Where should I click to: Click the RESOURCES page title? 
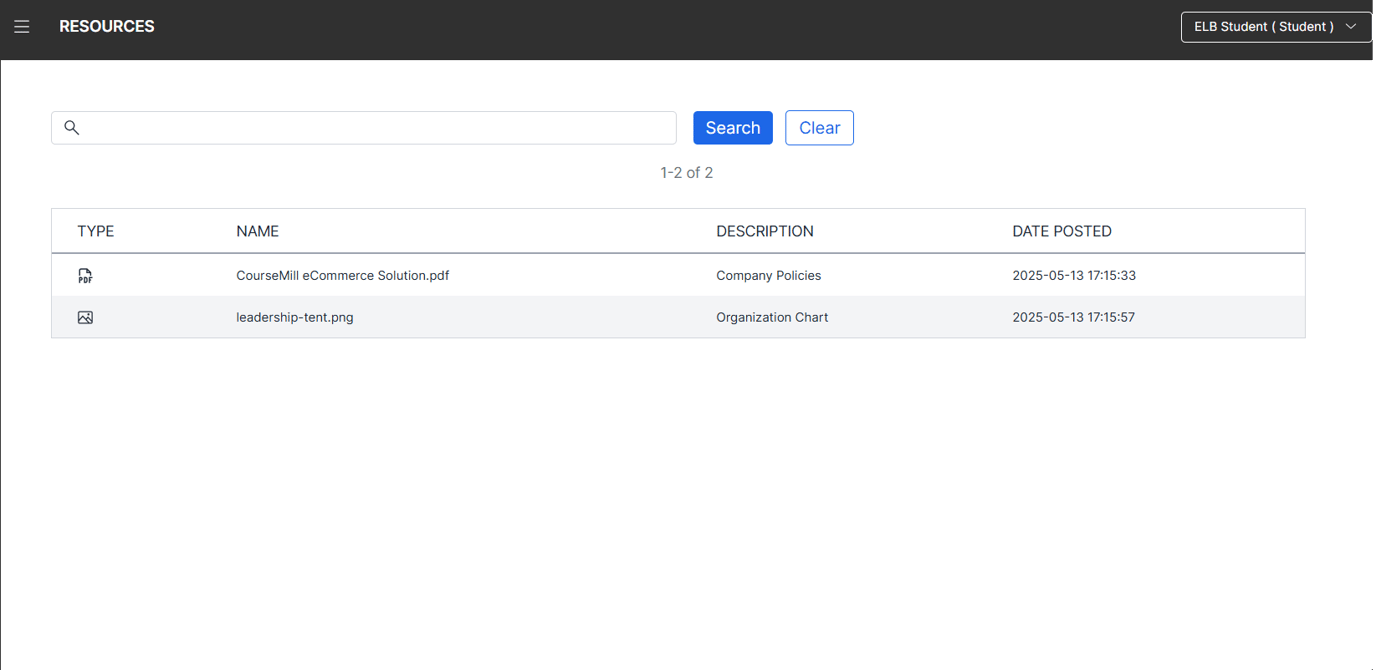click(x=107, y=26)
